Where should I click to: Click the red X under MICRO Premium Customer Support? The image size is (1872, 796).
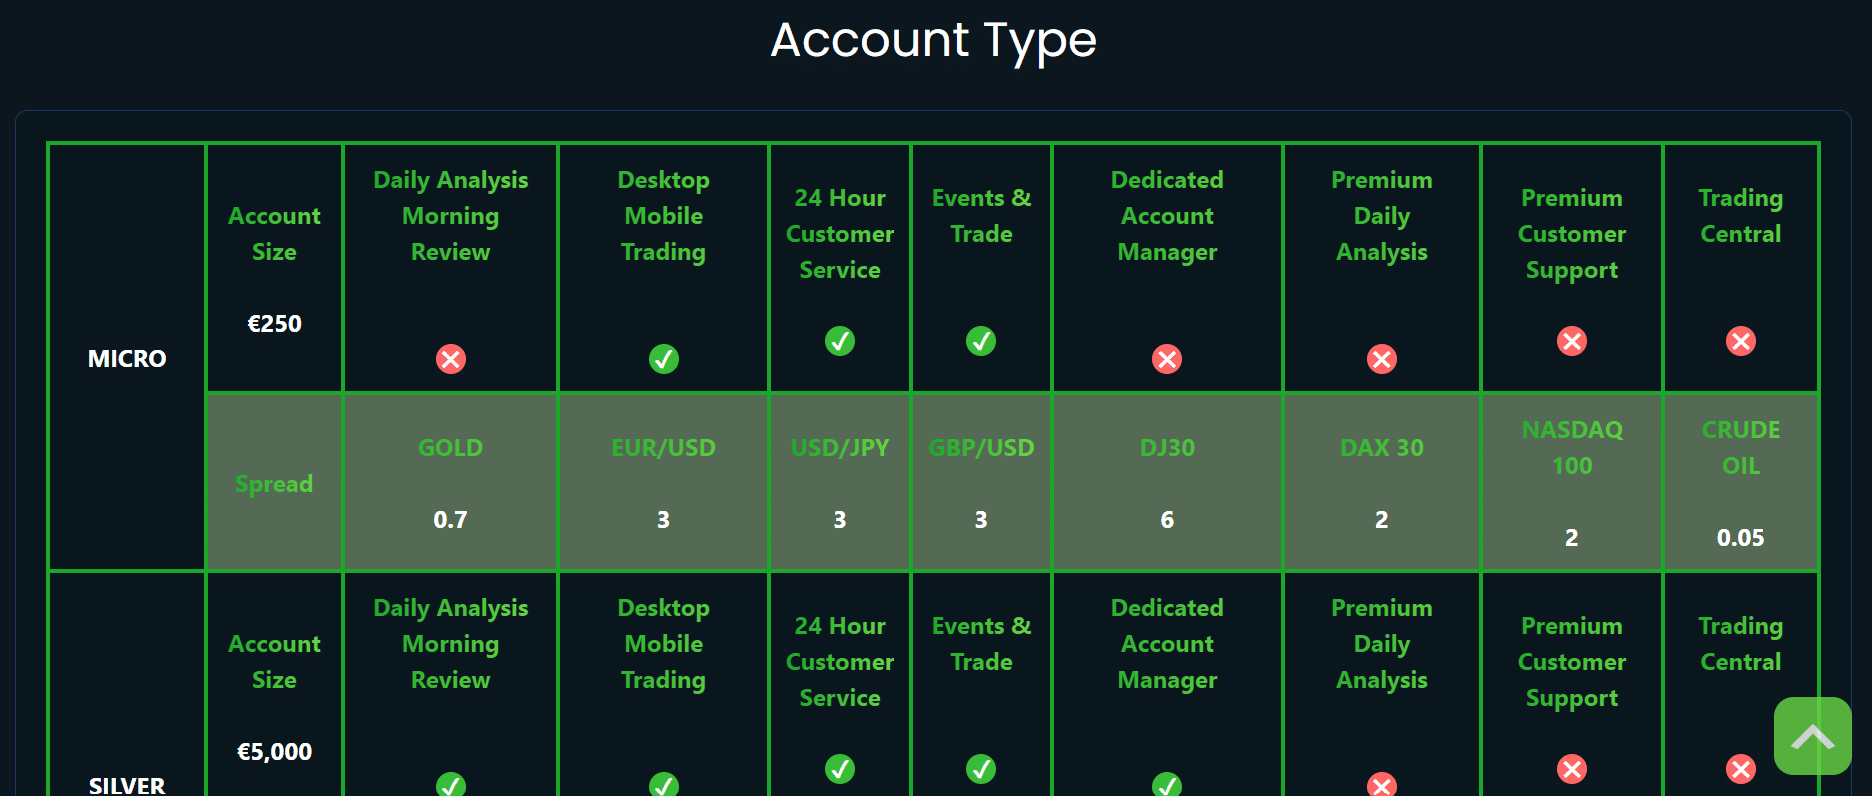[x=1572, y=341]
